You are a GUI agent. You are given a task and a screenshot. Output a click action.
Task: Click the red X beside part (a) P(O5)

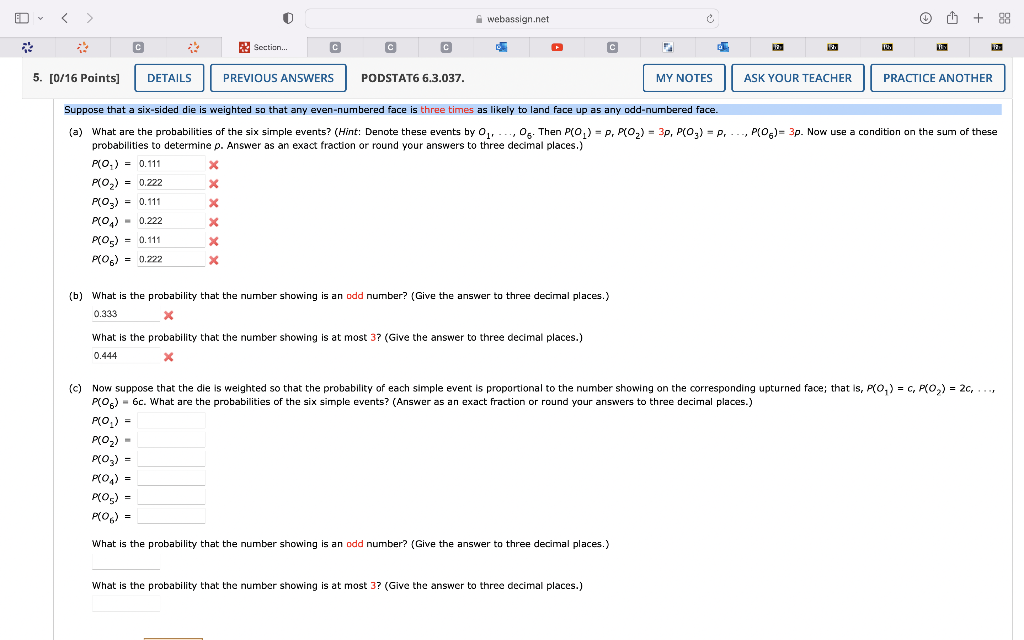pyautogui.click(x=214, y=242)
